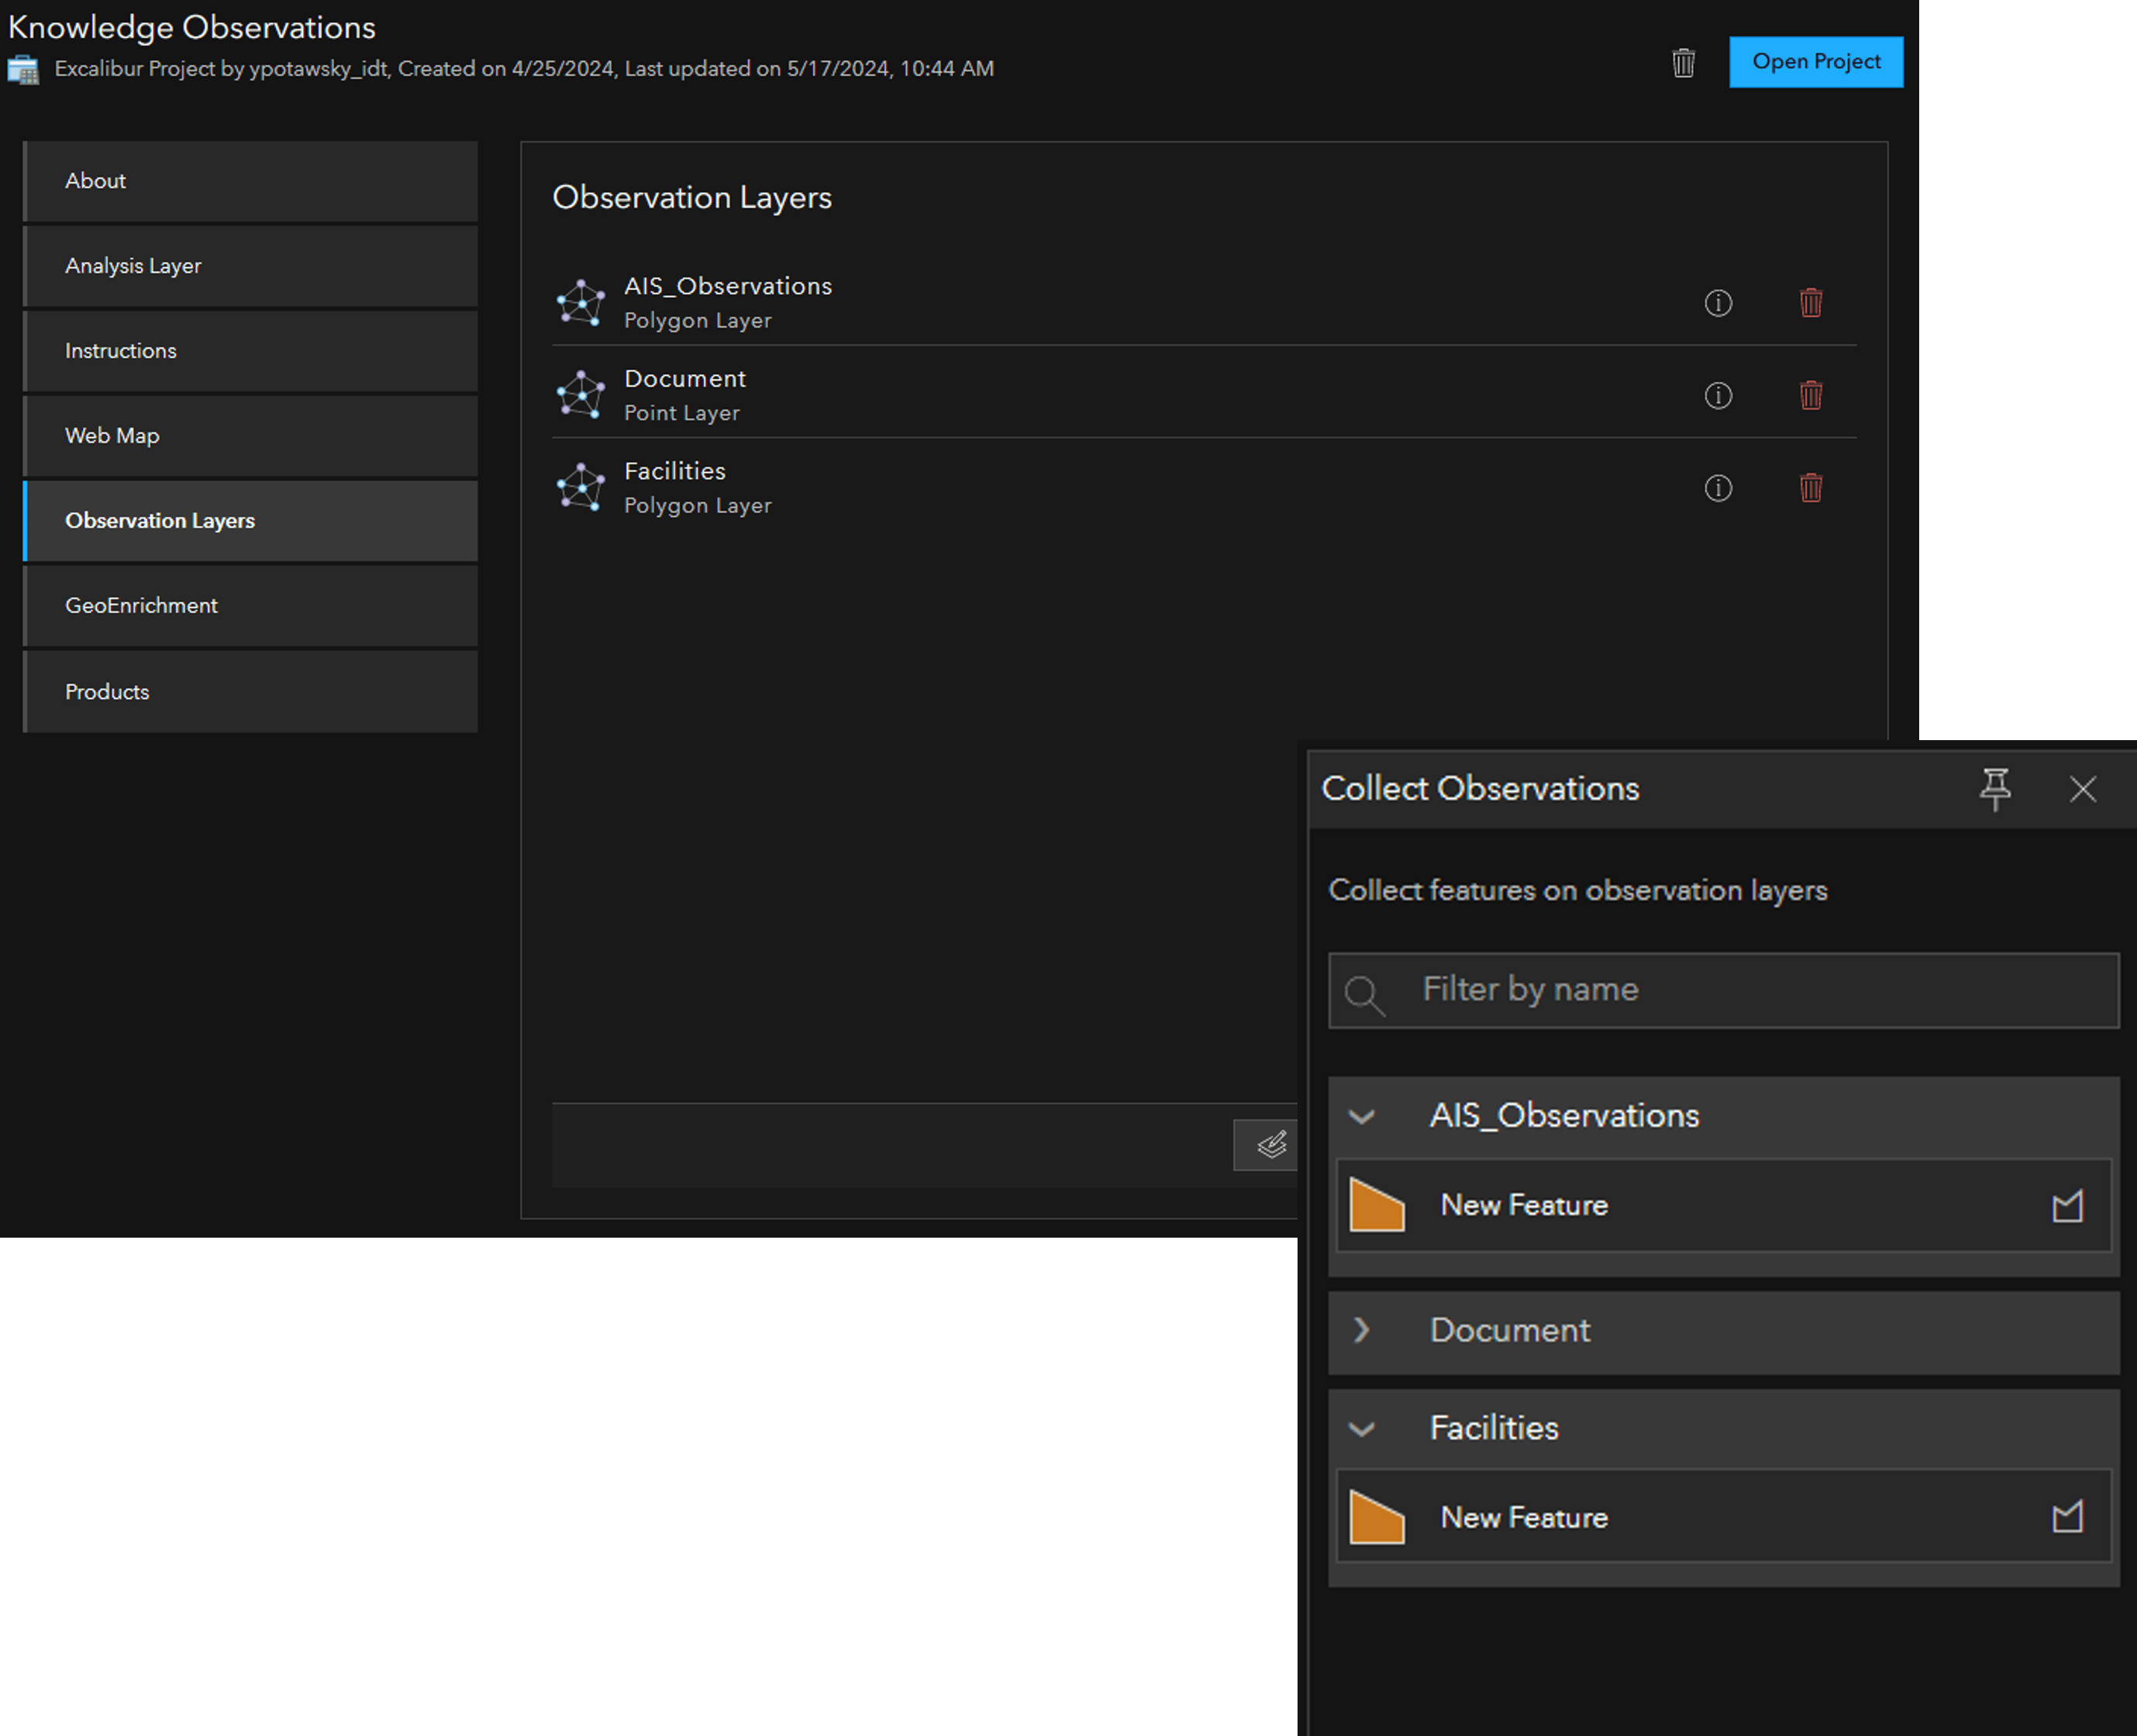This screenshot has height=1736, width=2137.
Task: Delete the Facilities observation layer
Action: click(x=1810, y=488)
